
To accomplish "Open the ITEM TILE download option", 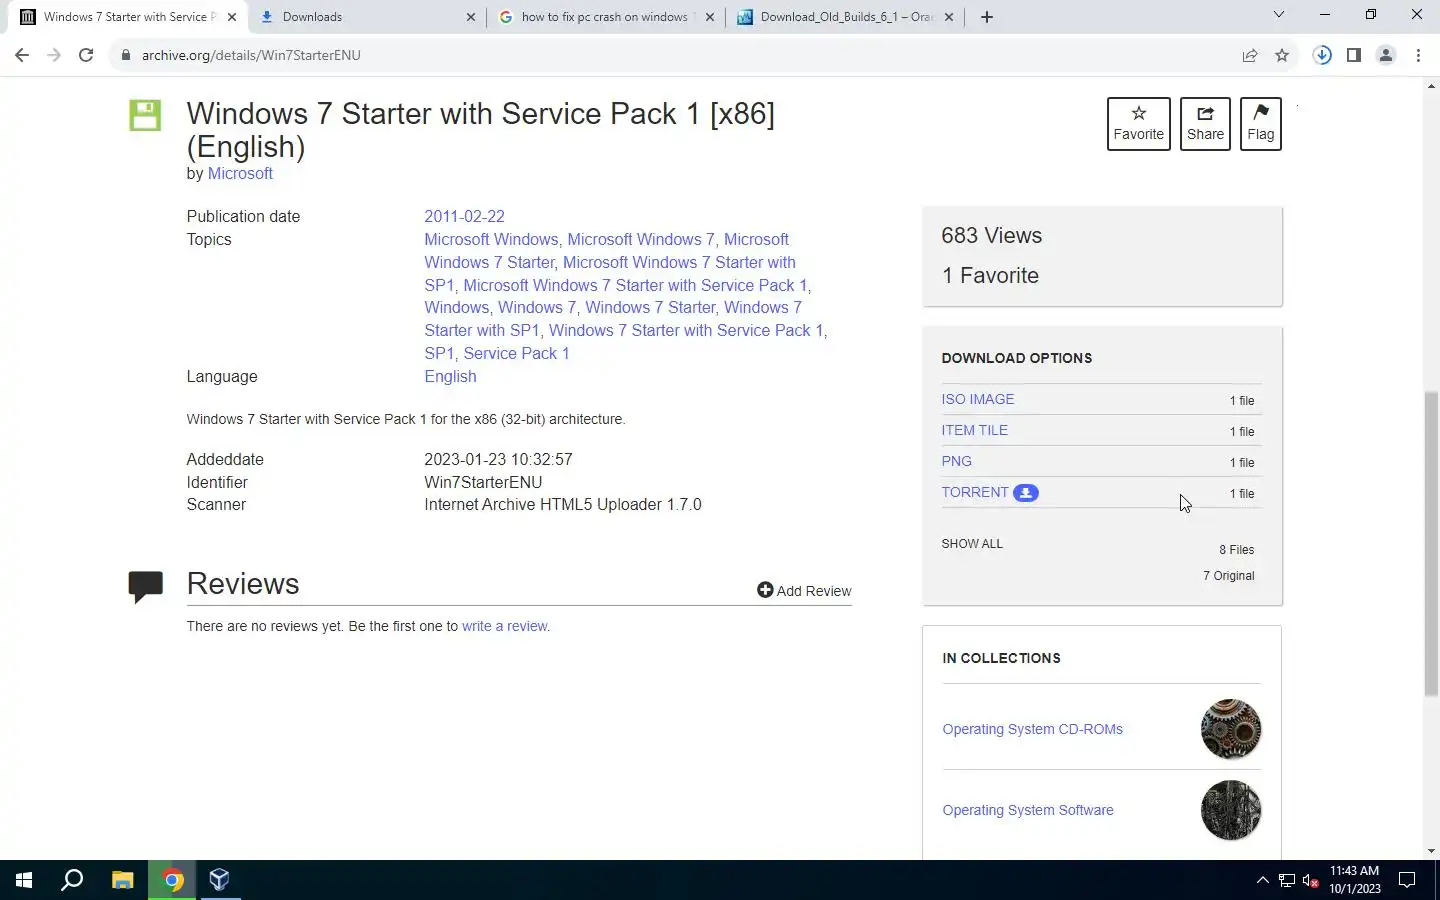I will pyautogui.click(x=974, y=430).
